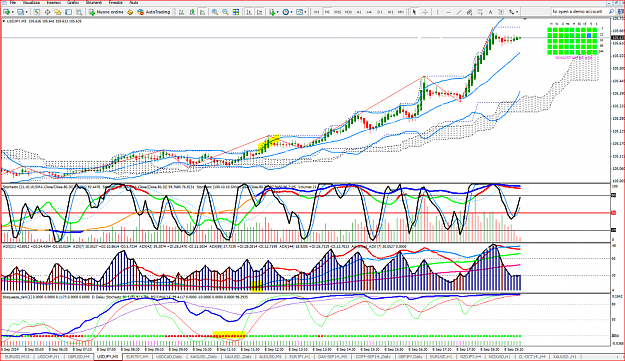Image resolution: width=625 pixels, height=361 pixels.
Task: Zoom out of the chart
Action: (x=225, y=12)
